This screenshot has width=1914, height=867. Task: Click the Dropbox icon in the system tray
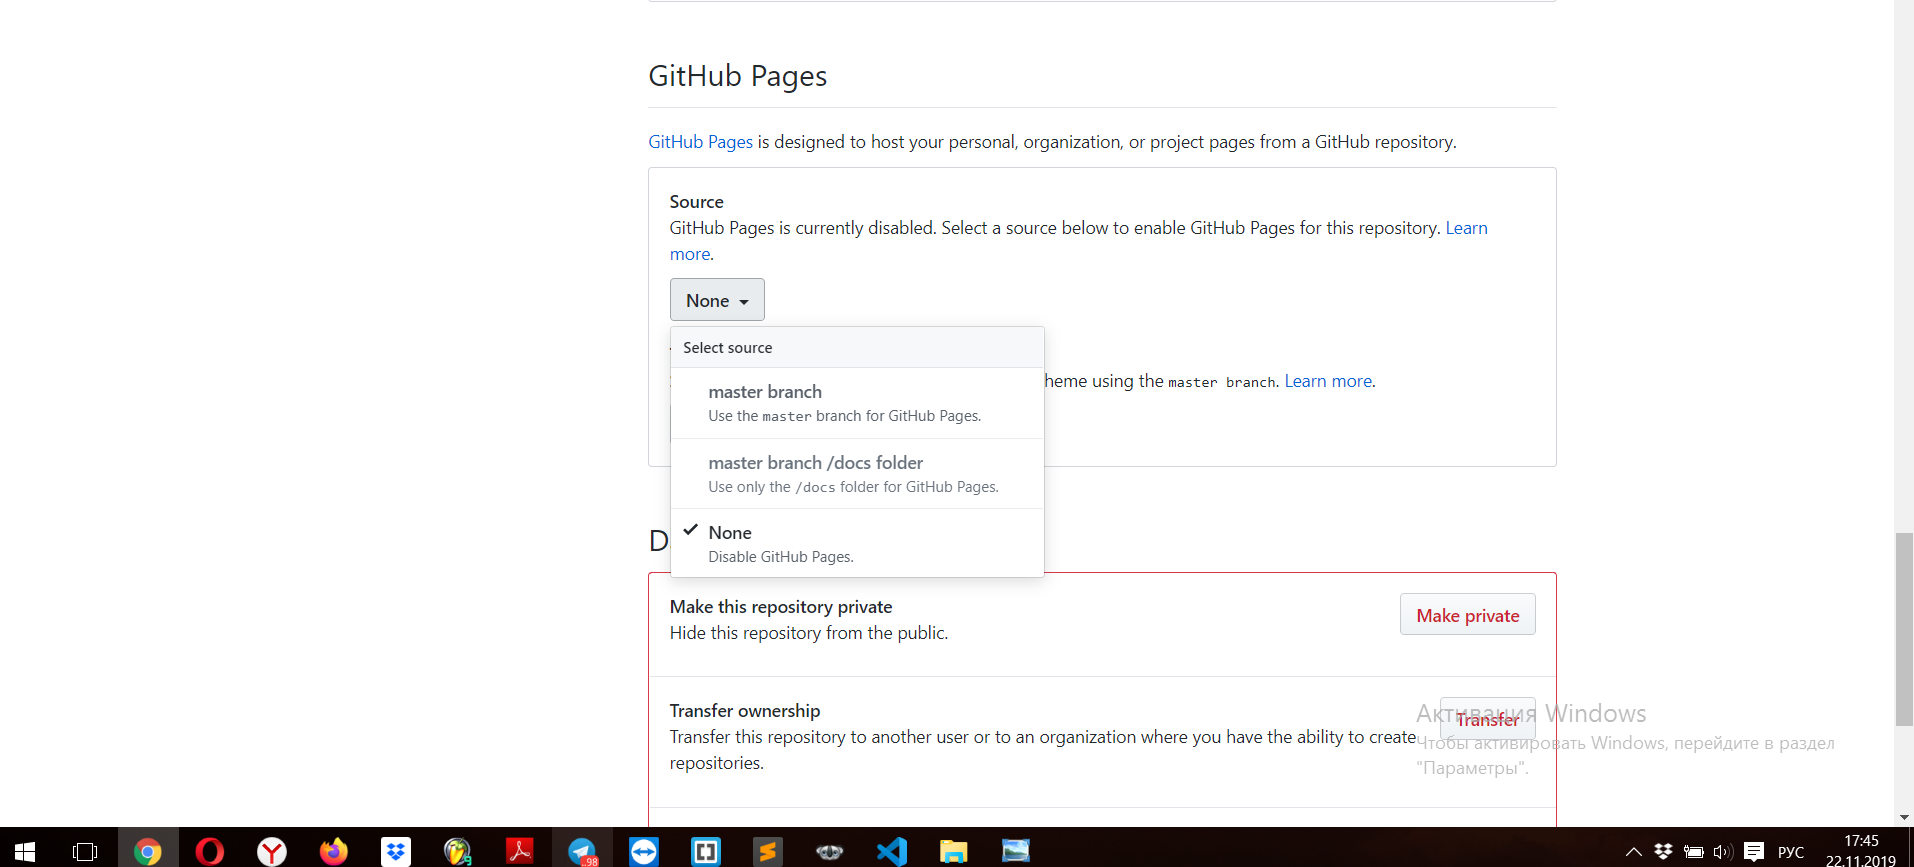pos(1663,852)
